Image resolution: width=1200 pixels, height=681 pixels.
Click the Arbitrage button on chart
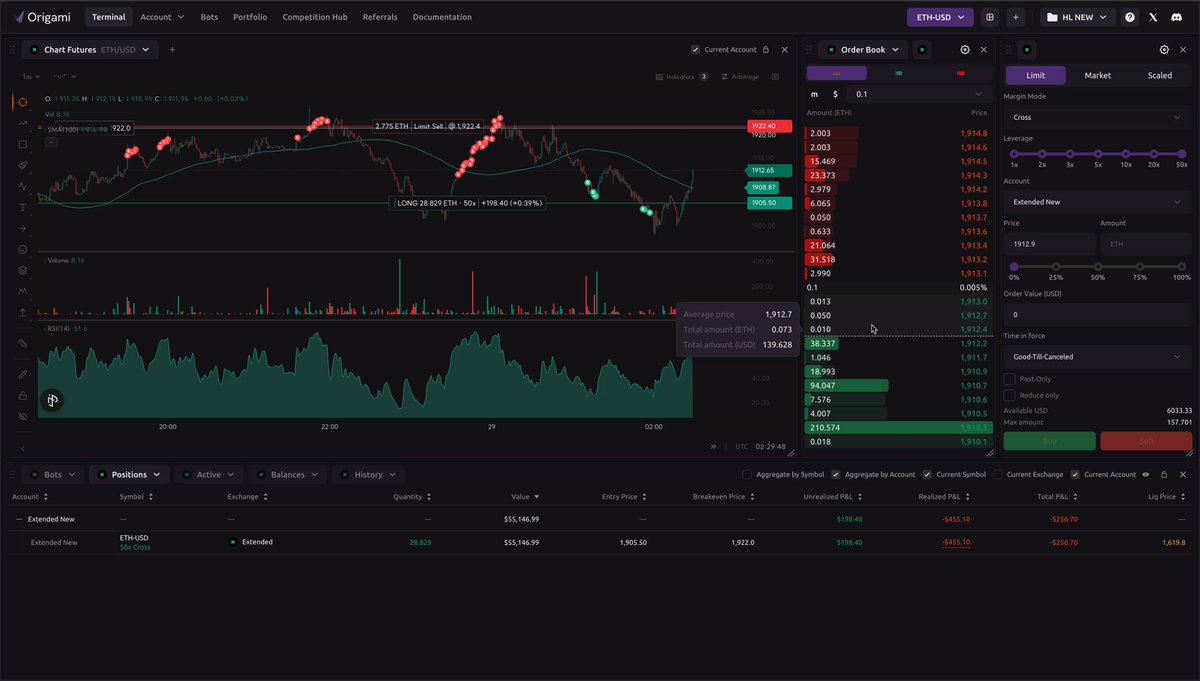[739, 77]
